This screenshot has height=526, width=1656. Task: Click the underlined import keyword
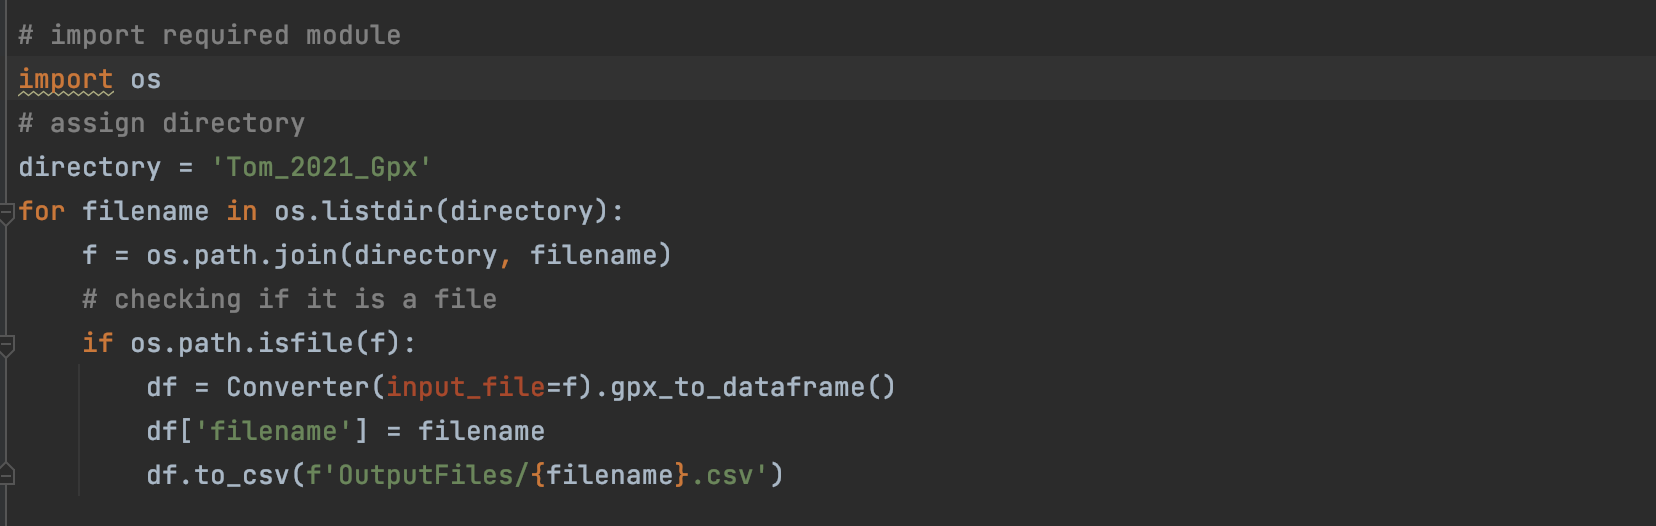[x=65, y=79]
